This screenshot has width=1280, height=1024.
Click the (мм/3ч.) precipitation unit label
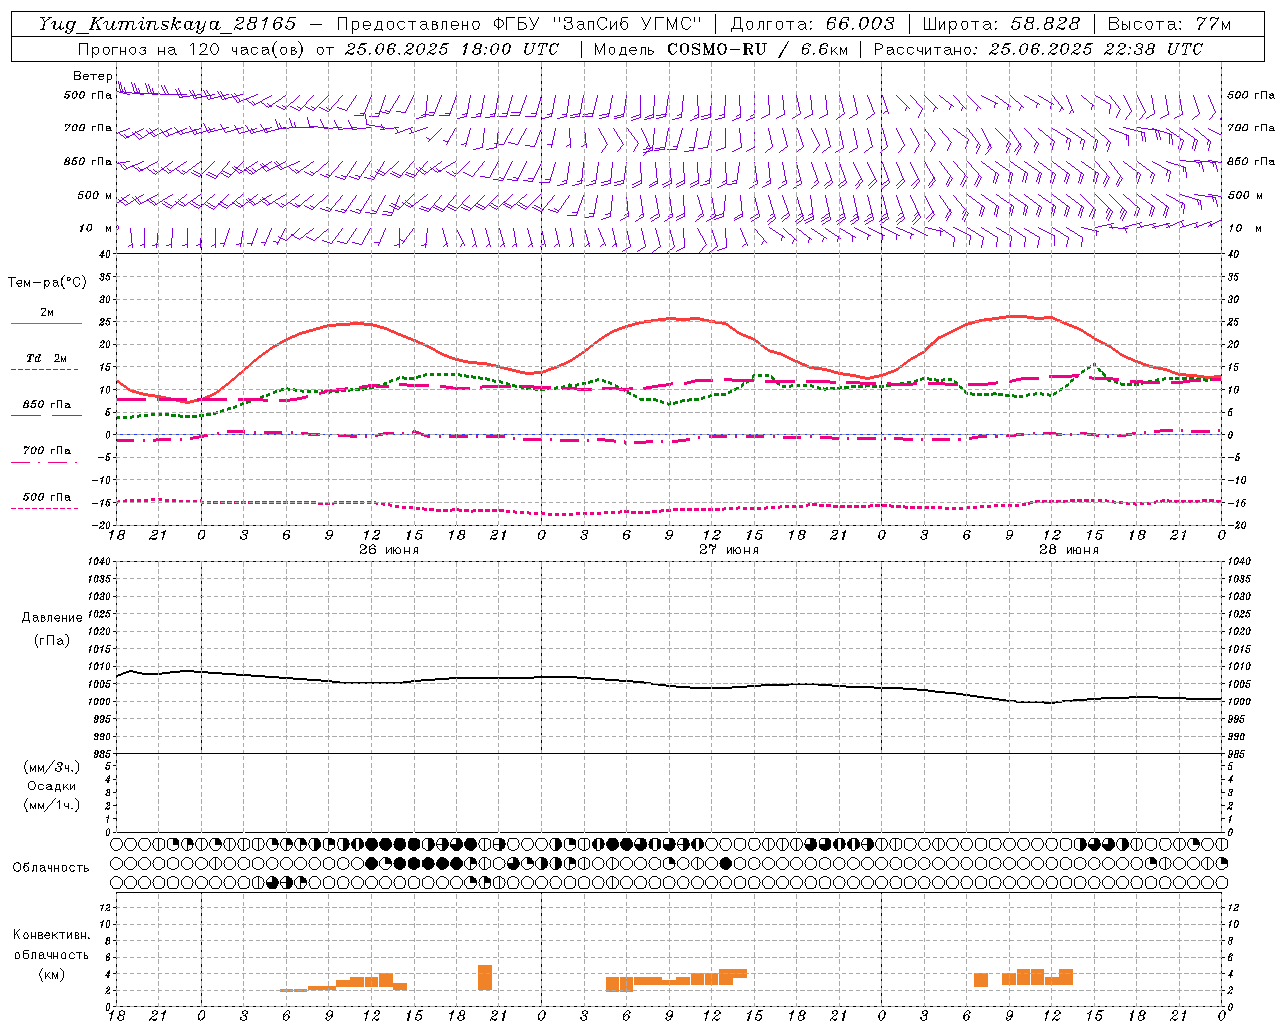[52, 767]
